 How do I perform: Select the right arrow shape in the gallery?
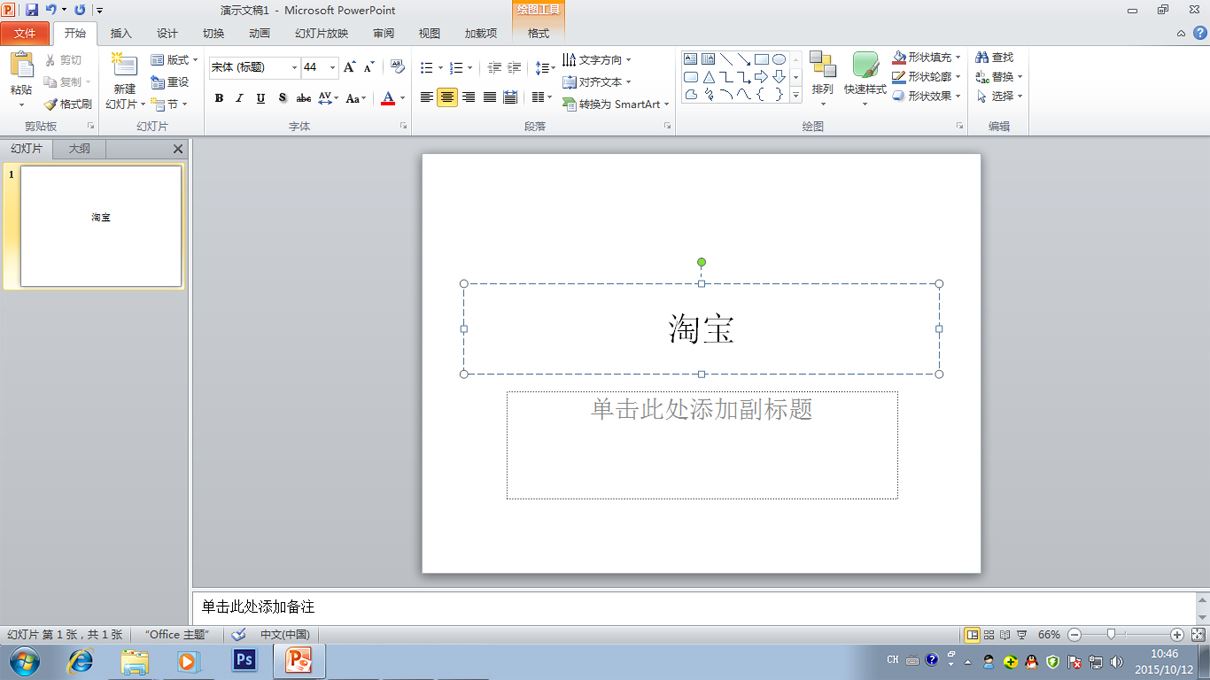pyautogui.click(x=761, y=77)
